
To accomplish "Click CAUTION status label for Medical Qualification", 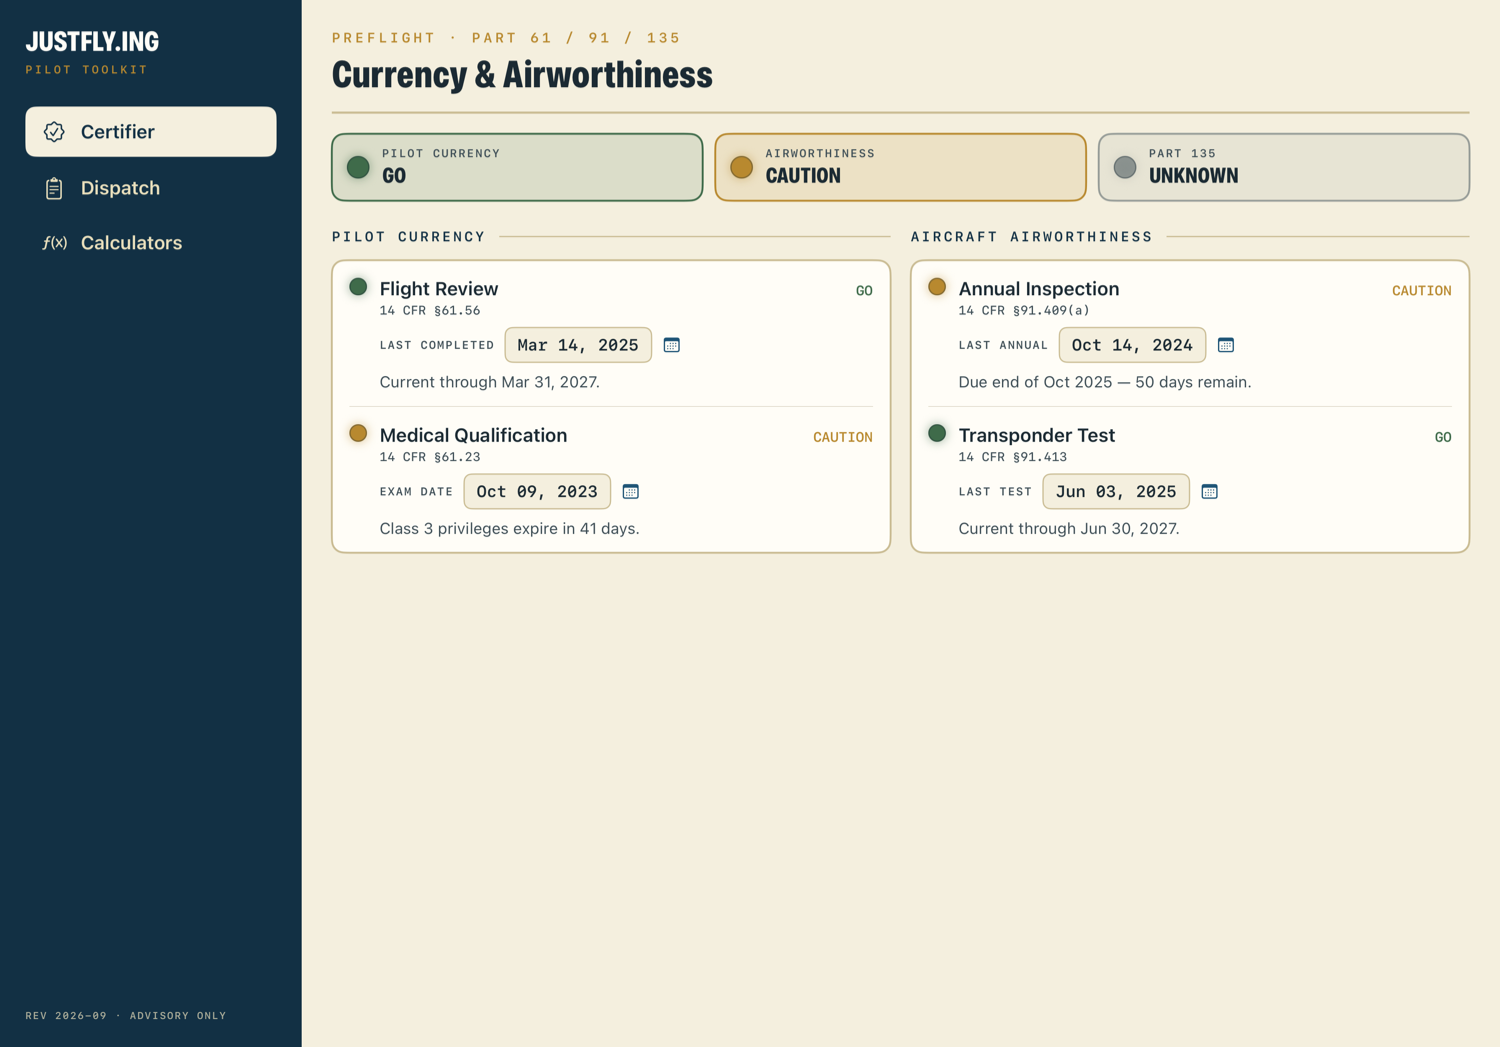I will pyautogui.click(x=843, y=437).
